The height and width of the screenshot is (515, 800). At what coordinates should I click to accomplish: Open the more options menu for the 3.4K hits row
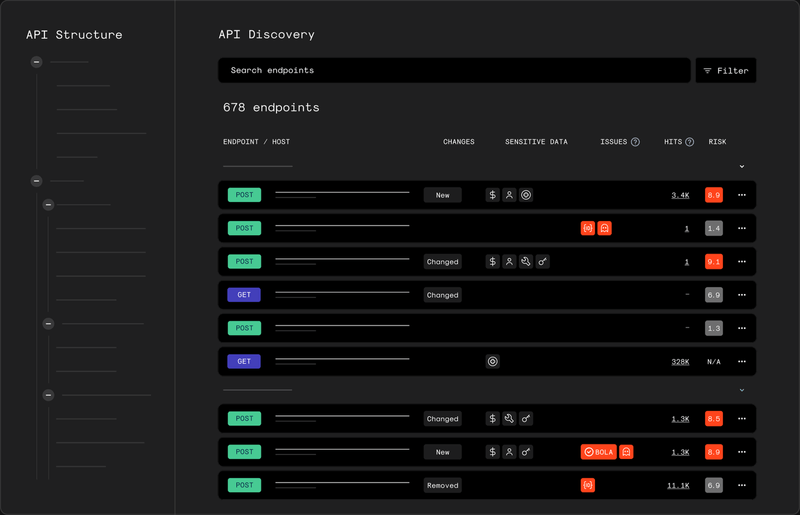[x=742, y=195]
